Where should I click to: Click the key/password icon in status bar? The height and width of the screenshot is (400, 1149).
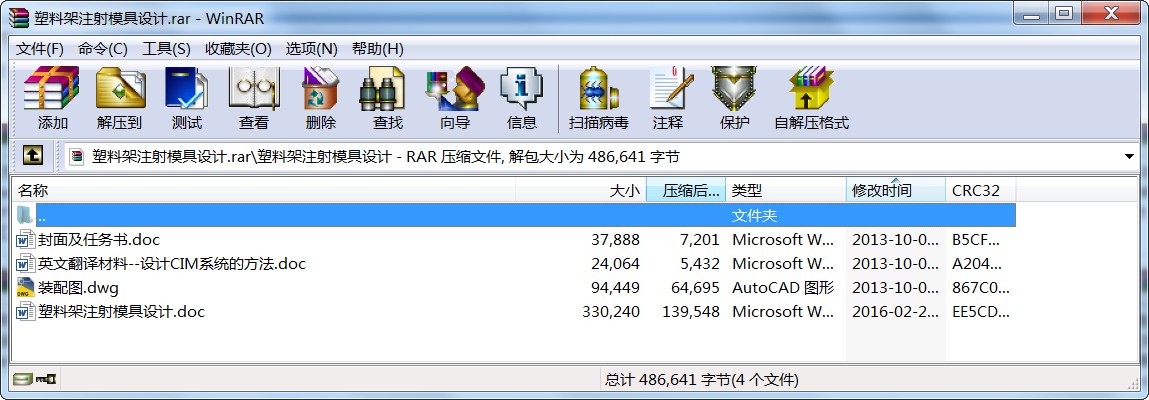tap(47, 379)
